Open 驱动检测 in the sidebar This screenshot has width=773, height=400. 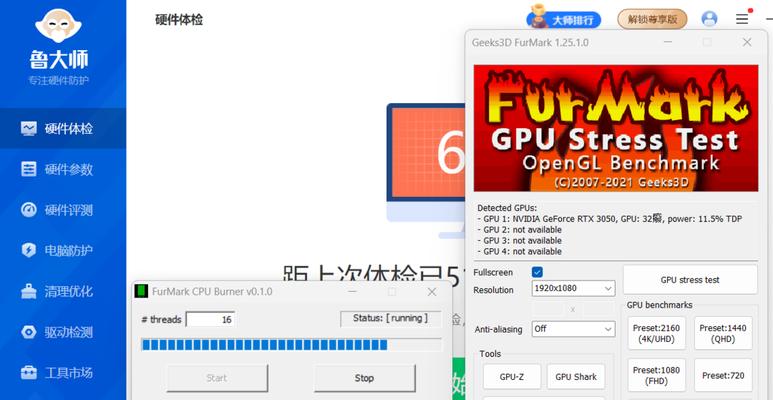click(x=63, y=332)
